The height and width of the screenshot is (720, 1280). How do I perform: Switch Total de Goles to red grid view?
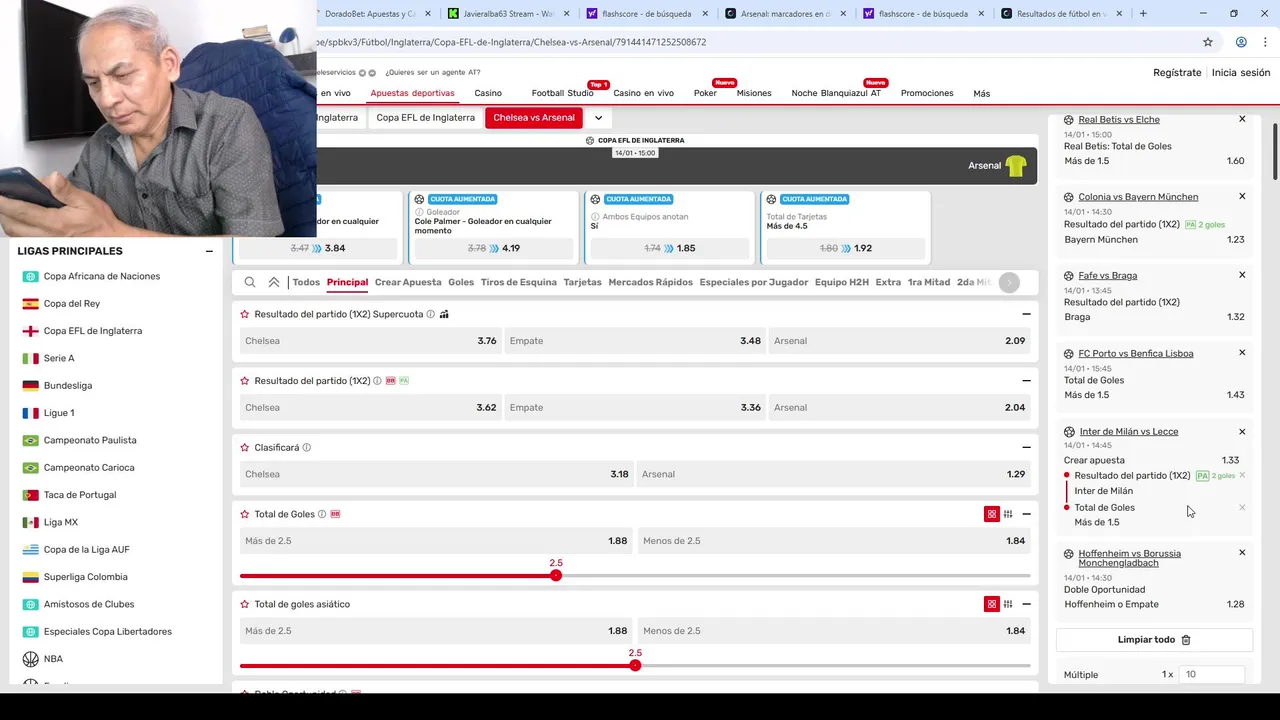click(992, 514)
